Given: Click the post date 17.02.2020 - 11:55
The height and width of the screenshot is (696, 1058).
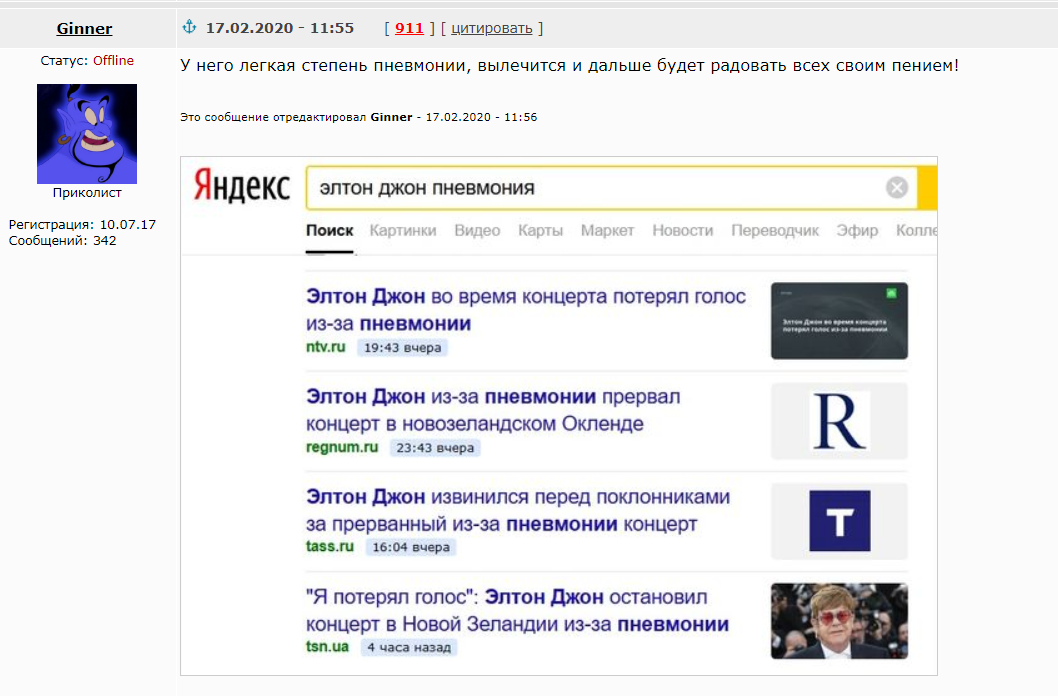Looking at the screenshot, I should [x=279, y=28].
